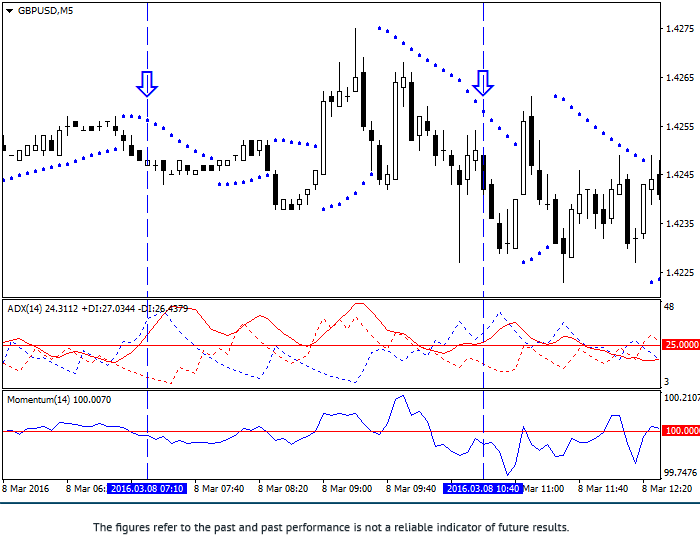Click the 8 Mar 07:40 time label
This screenshot has width=700, height=552.
pos(219,489)
